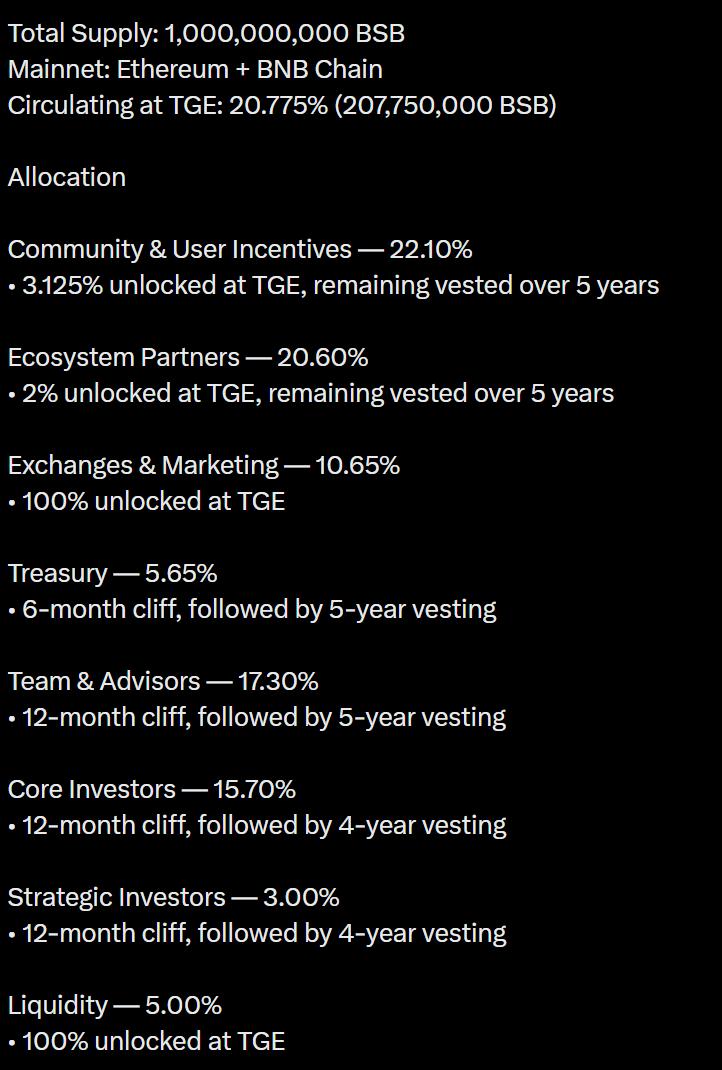Click the Allocation heading

(x=67, y=177)
